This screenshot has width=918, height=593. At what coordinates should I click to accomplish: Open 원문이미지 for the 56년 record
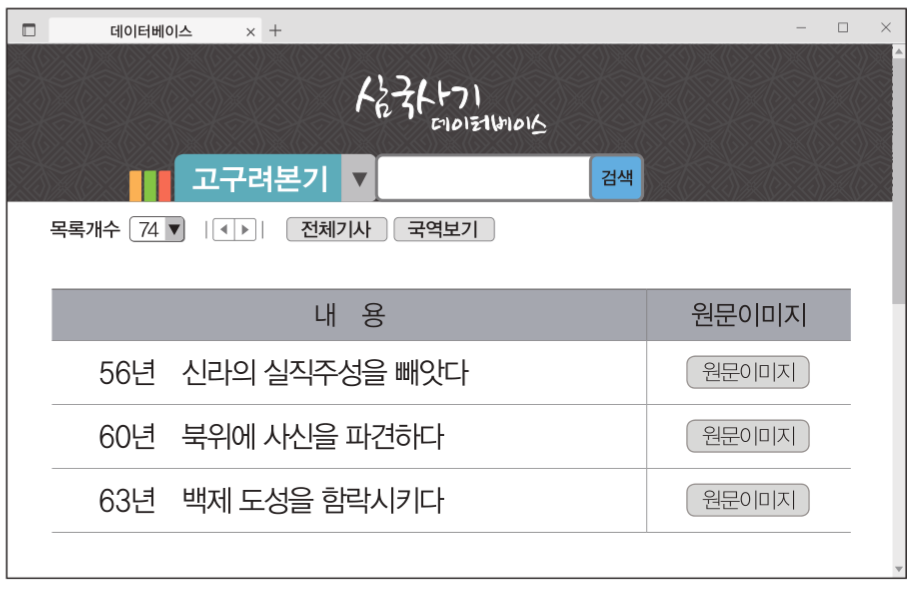pyautogui.click(x=747, y=372)
